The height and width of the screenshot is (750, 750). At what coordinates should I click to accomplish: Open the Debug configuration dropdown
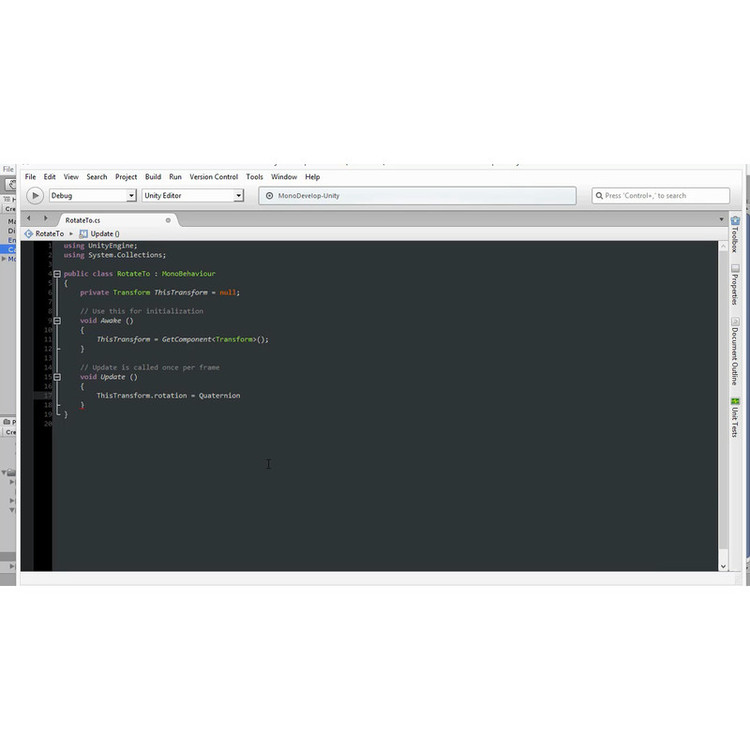pyautogui.click(x=93, y=196)
